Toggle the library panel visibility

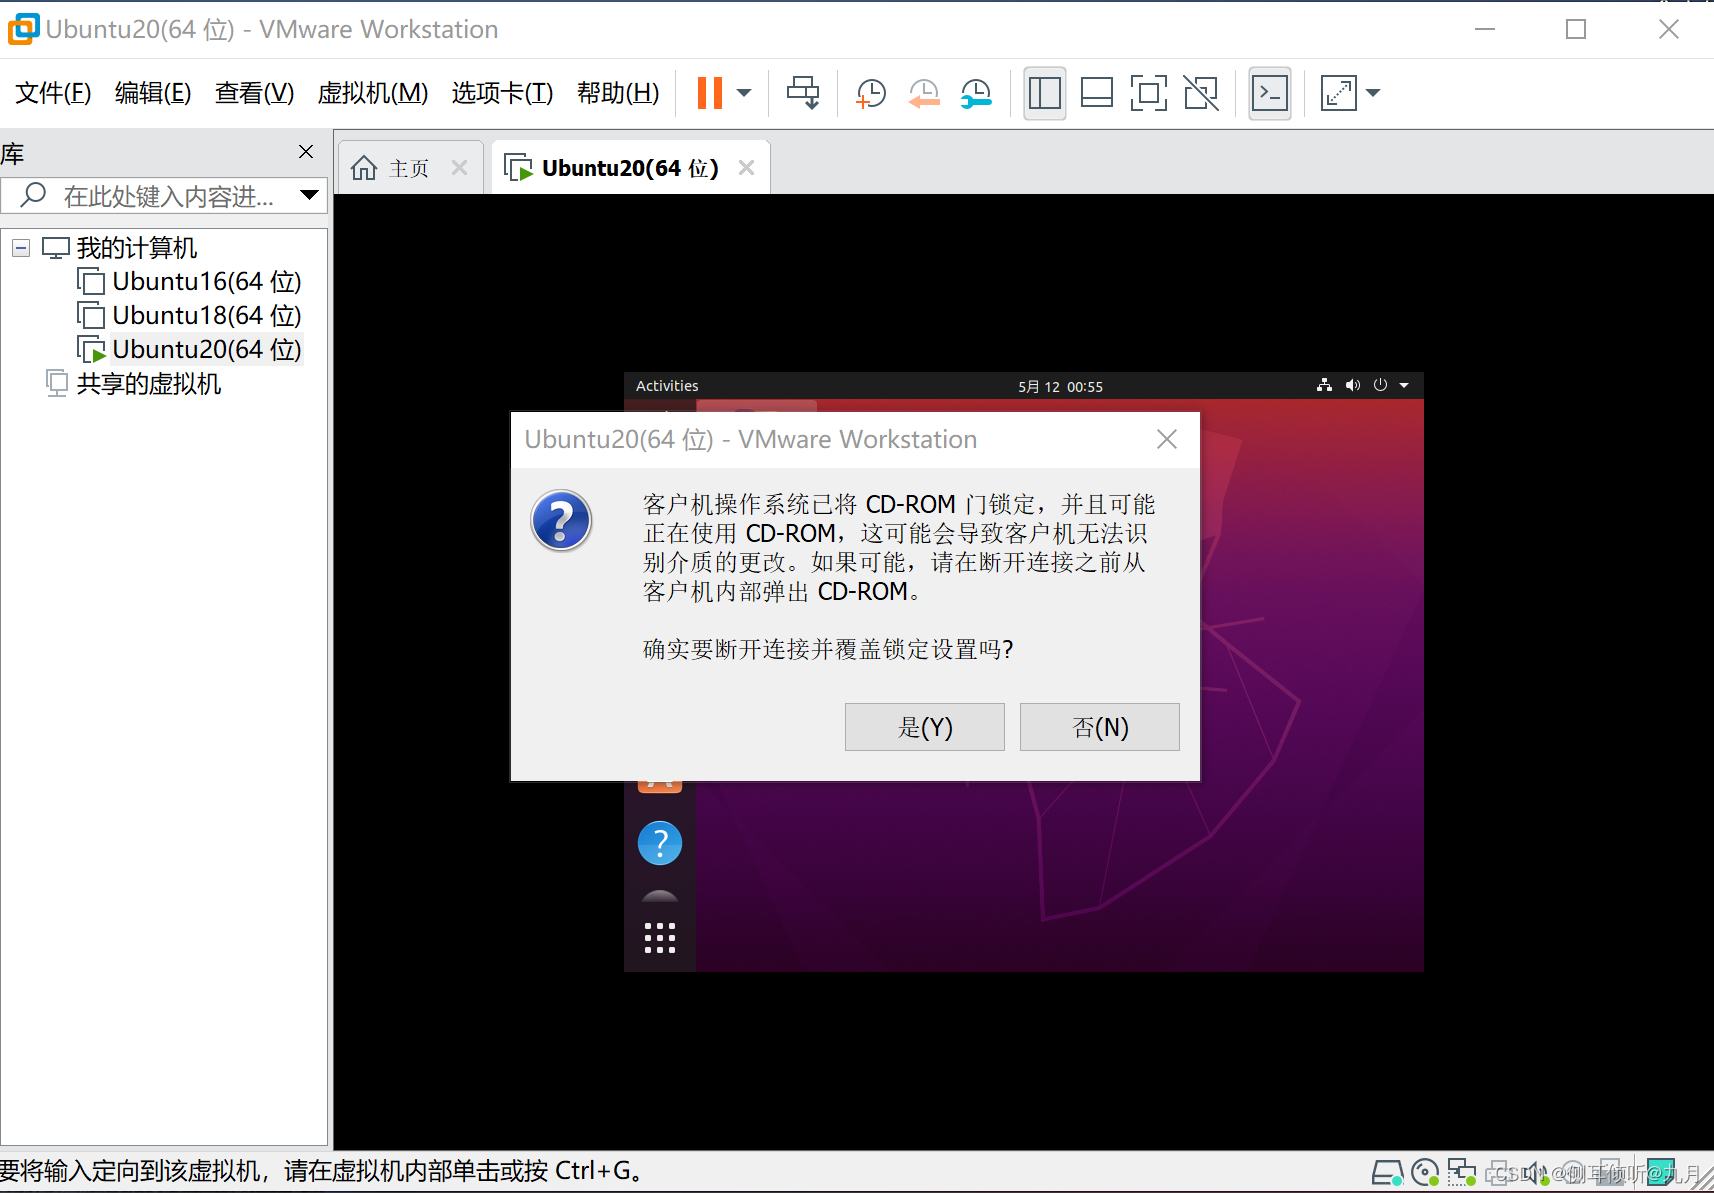(x=1045, y=93)
